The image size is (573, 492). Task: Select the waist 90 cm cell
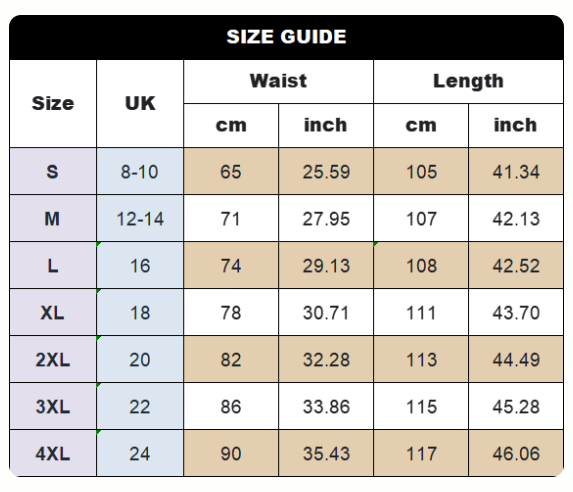[231, 453]
